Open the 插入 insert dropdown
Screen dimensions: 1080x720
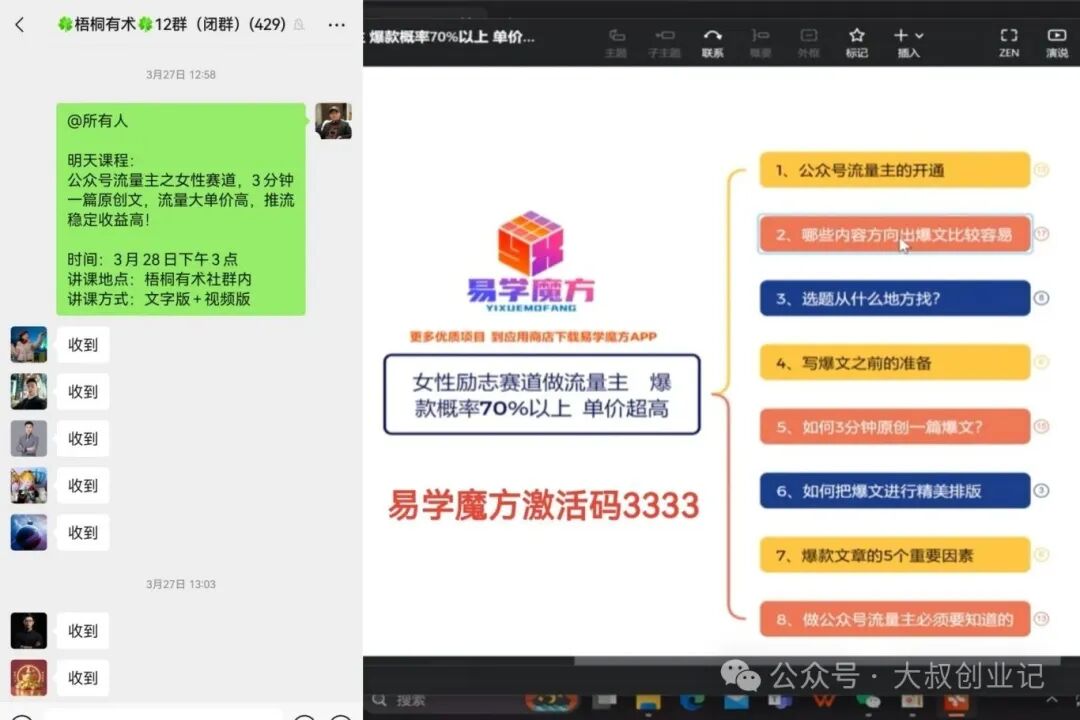tap(908, 40)
